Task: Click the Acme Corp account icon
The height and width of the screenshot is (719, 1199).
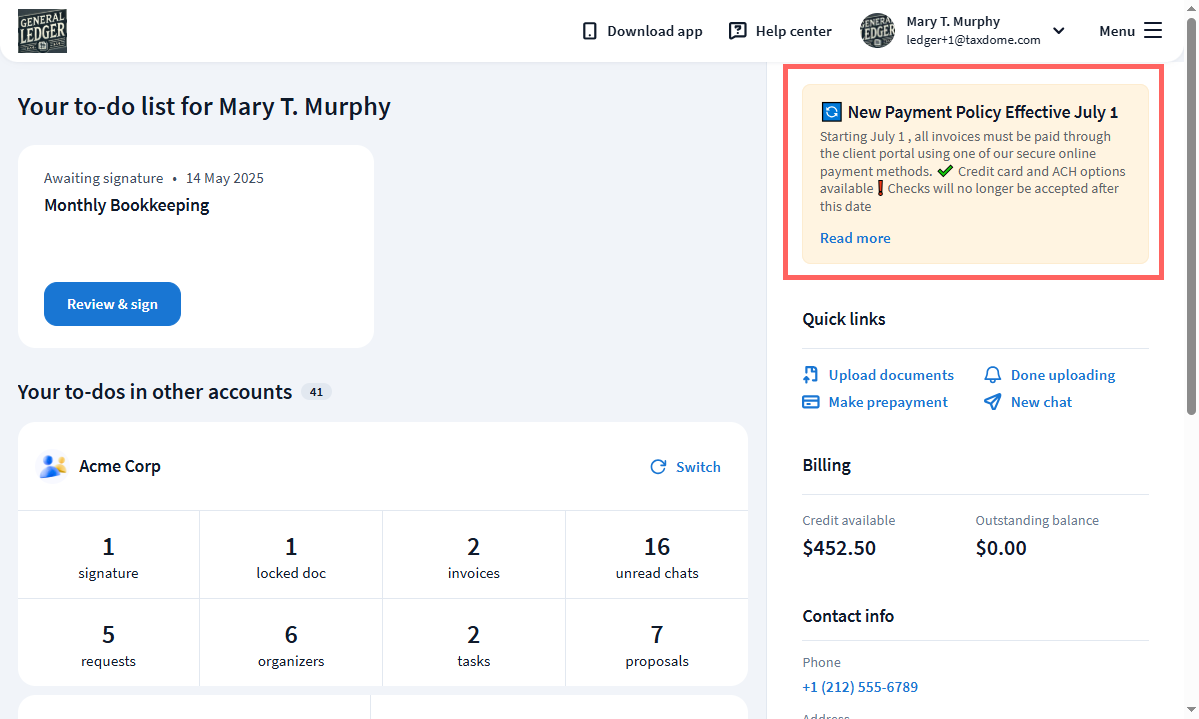Action: [52, 466]
